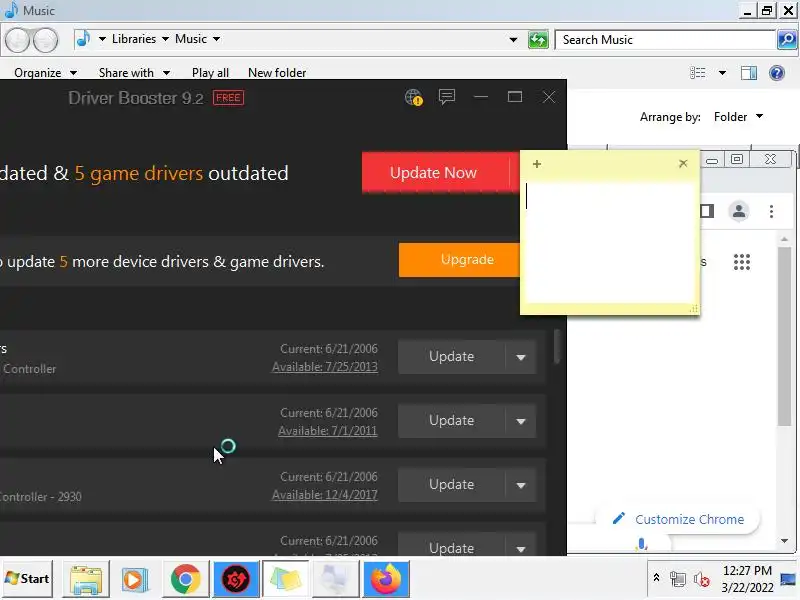
Task: Expand options for 12/4/2017 driver Update
Action: (520, 485)
